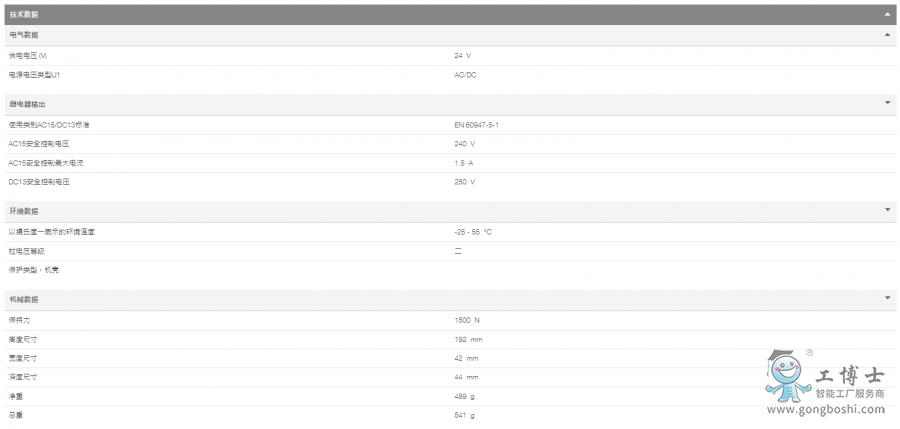Toggle the 环境数据 section arrow
This screenshot has width=900, height=429.
tap(887, 210)
